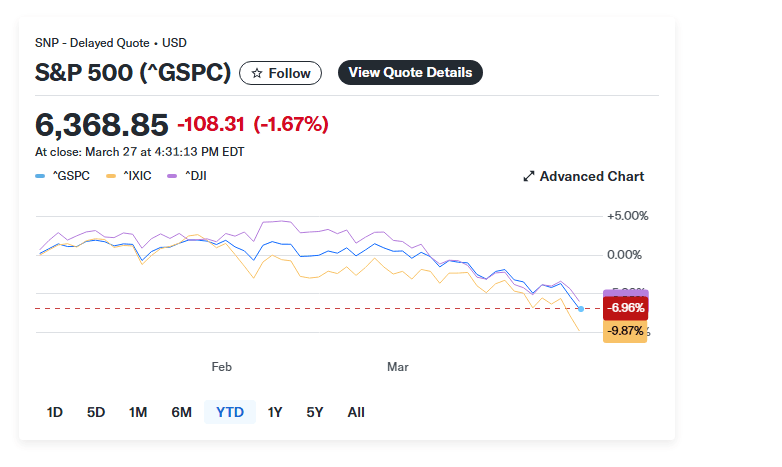Open View Quote Details
This screenshot has height=467, width=782.
[x=410, y=72]
